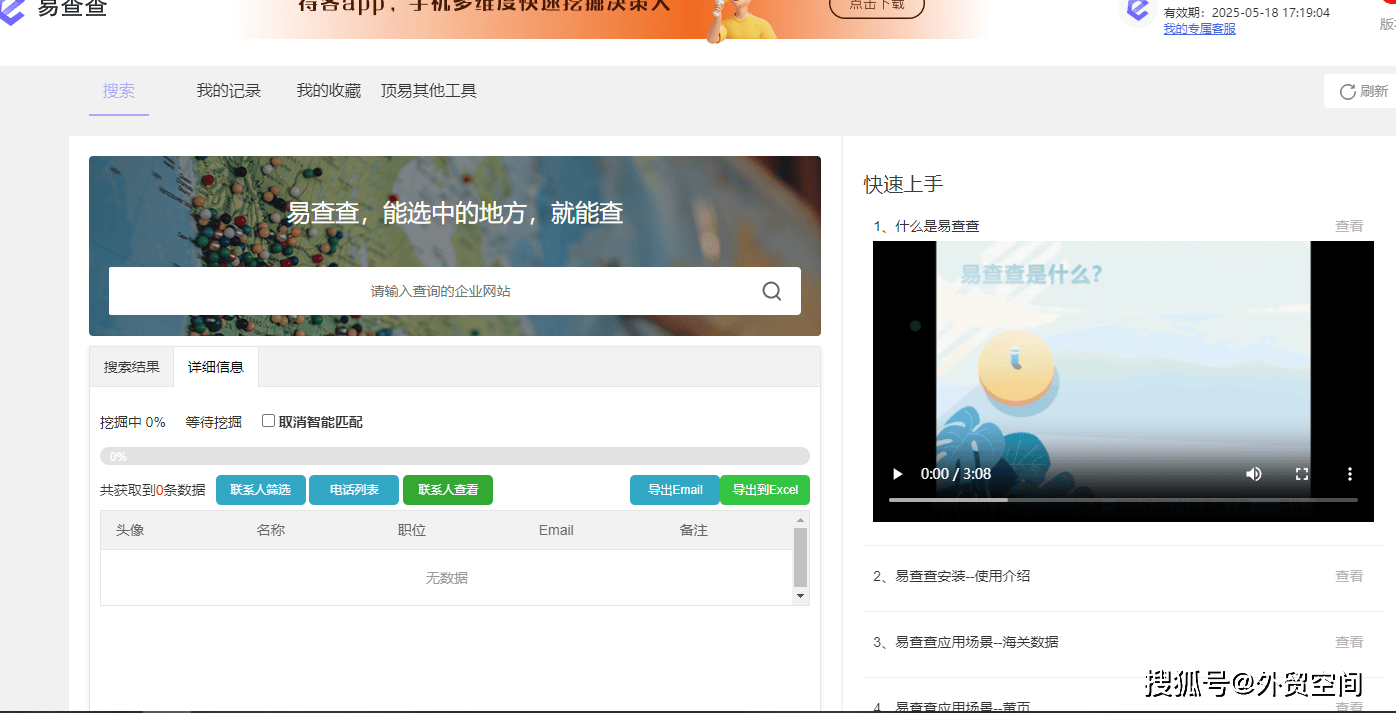This screenshot has width=1396, height=713.
Task: Mute the video with speaker icon
Action: tap(1253, 474)
